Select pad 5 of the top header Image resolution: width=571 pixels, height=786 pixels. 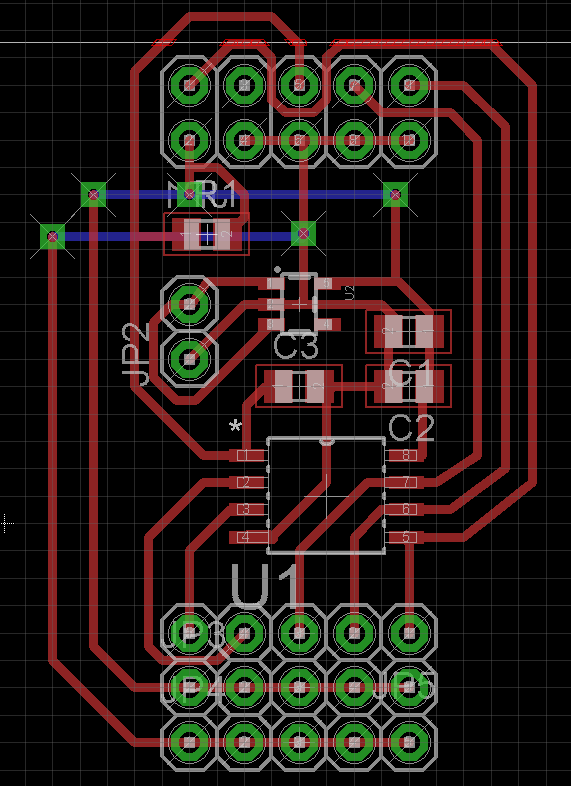coord(299,85)
